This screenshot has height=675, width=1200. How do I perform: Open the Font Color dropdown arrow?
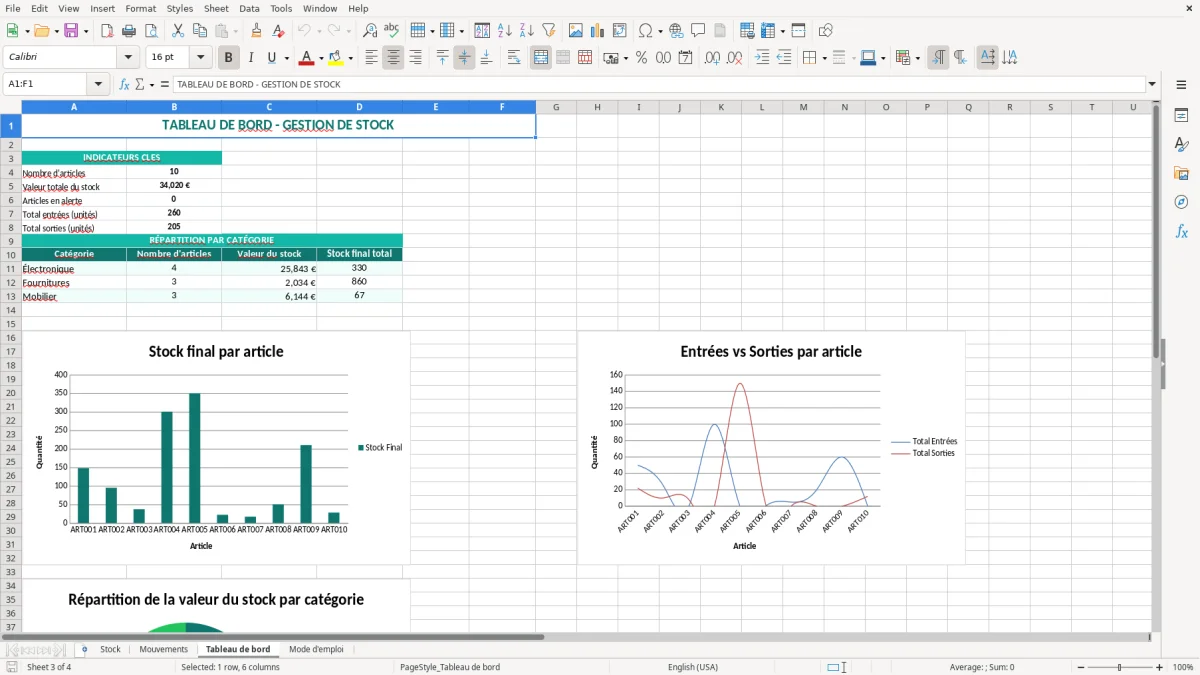(321, 58)
